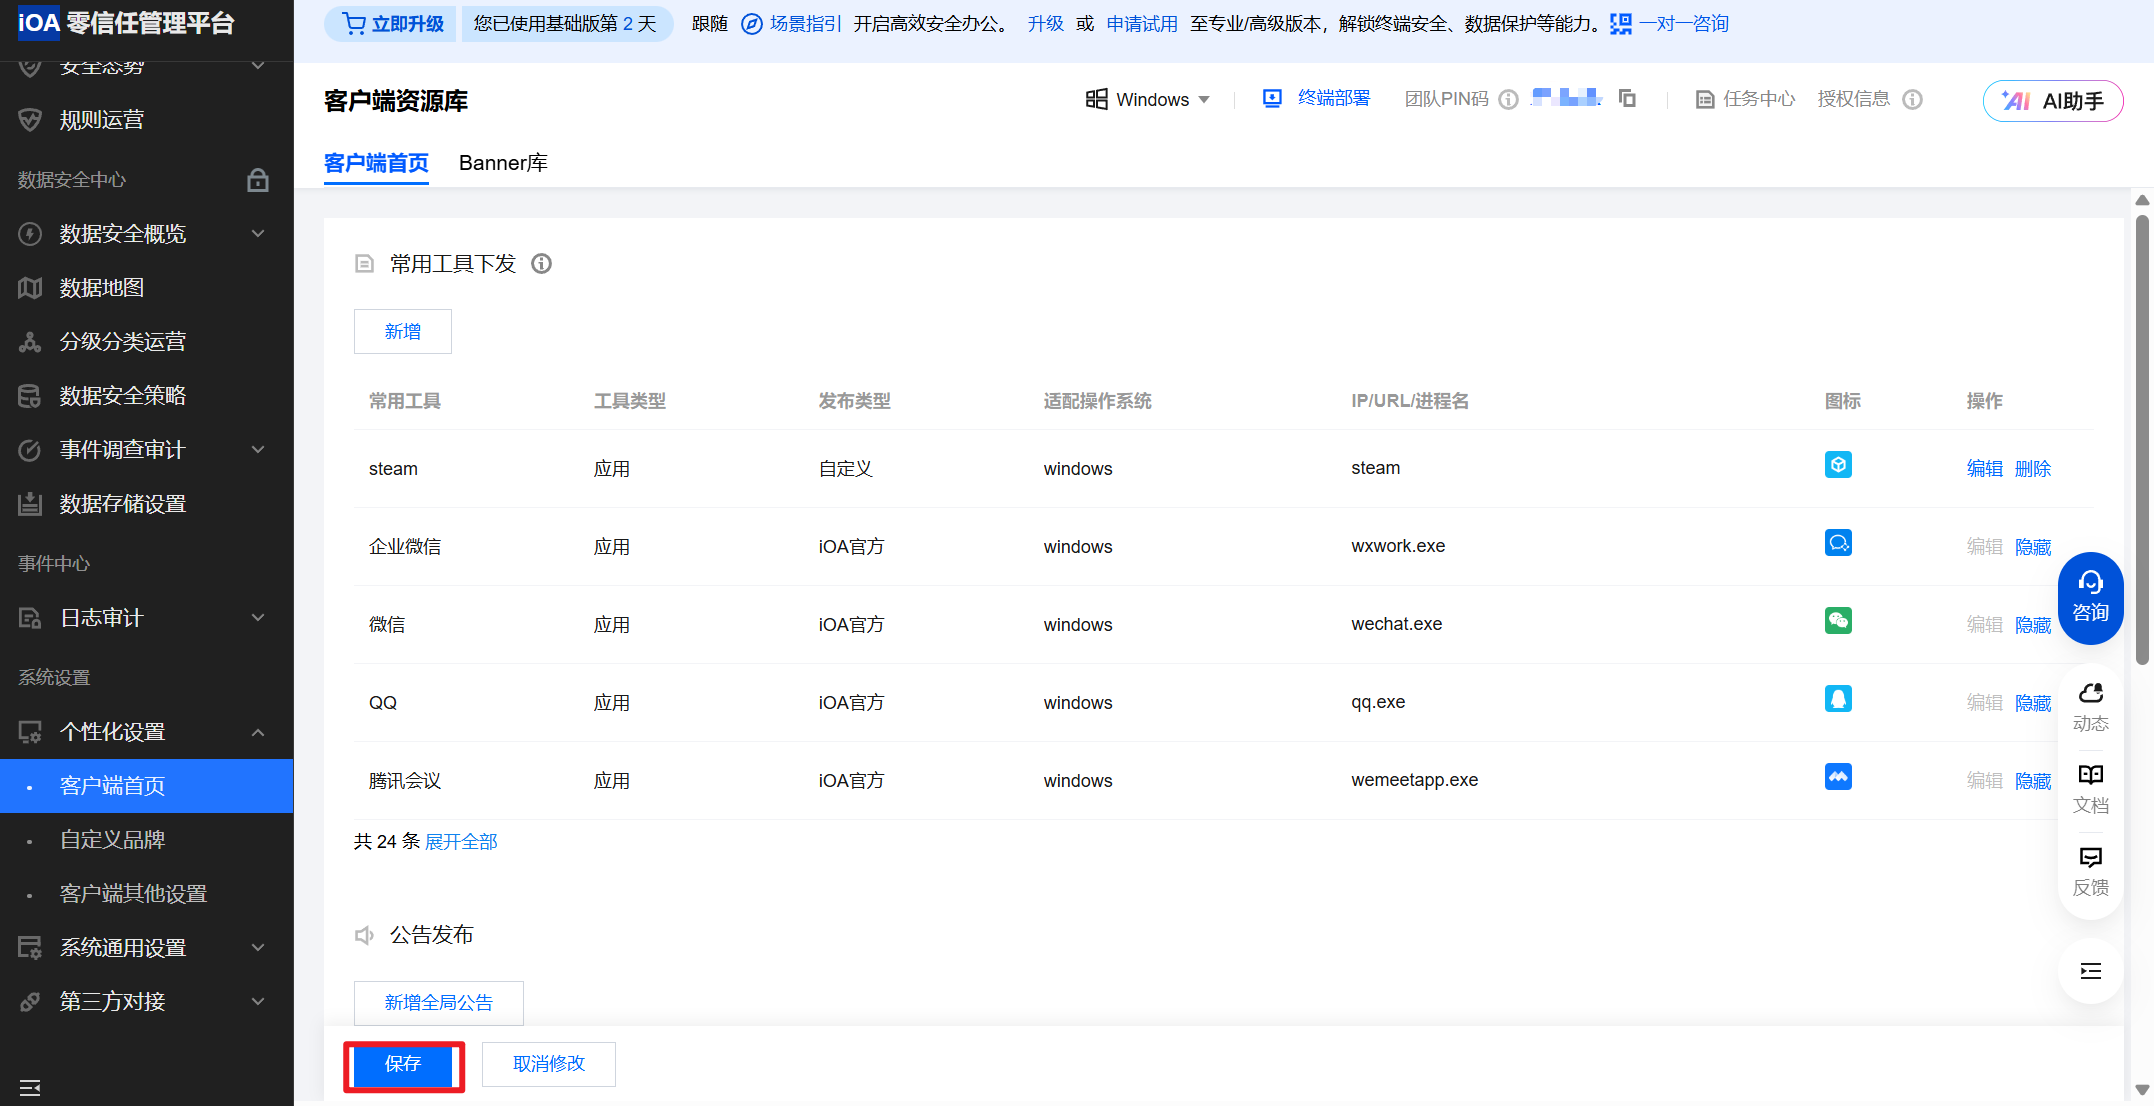Click the info icon next to 常用工具下发

click(541, 263)
